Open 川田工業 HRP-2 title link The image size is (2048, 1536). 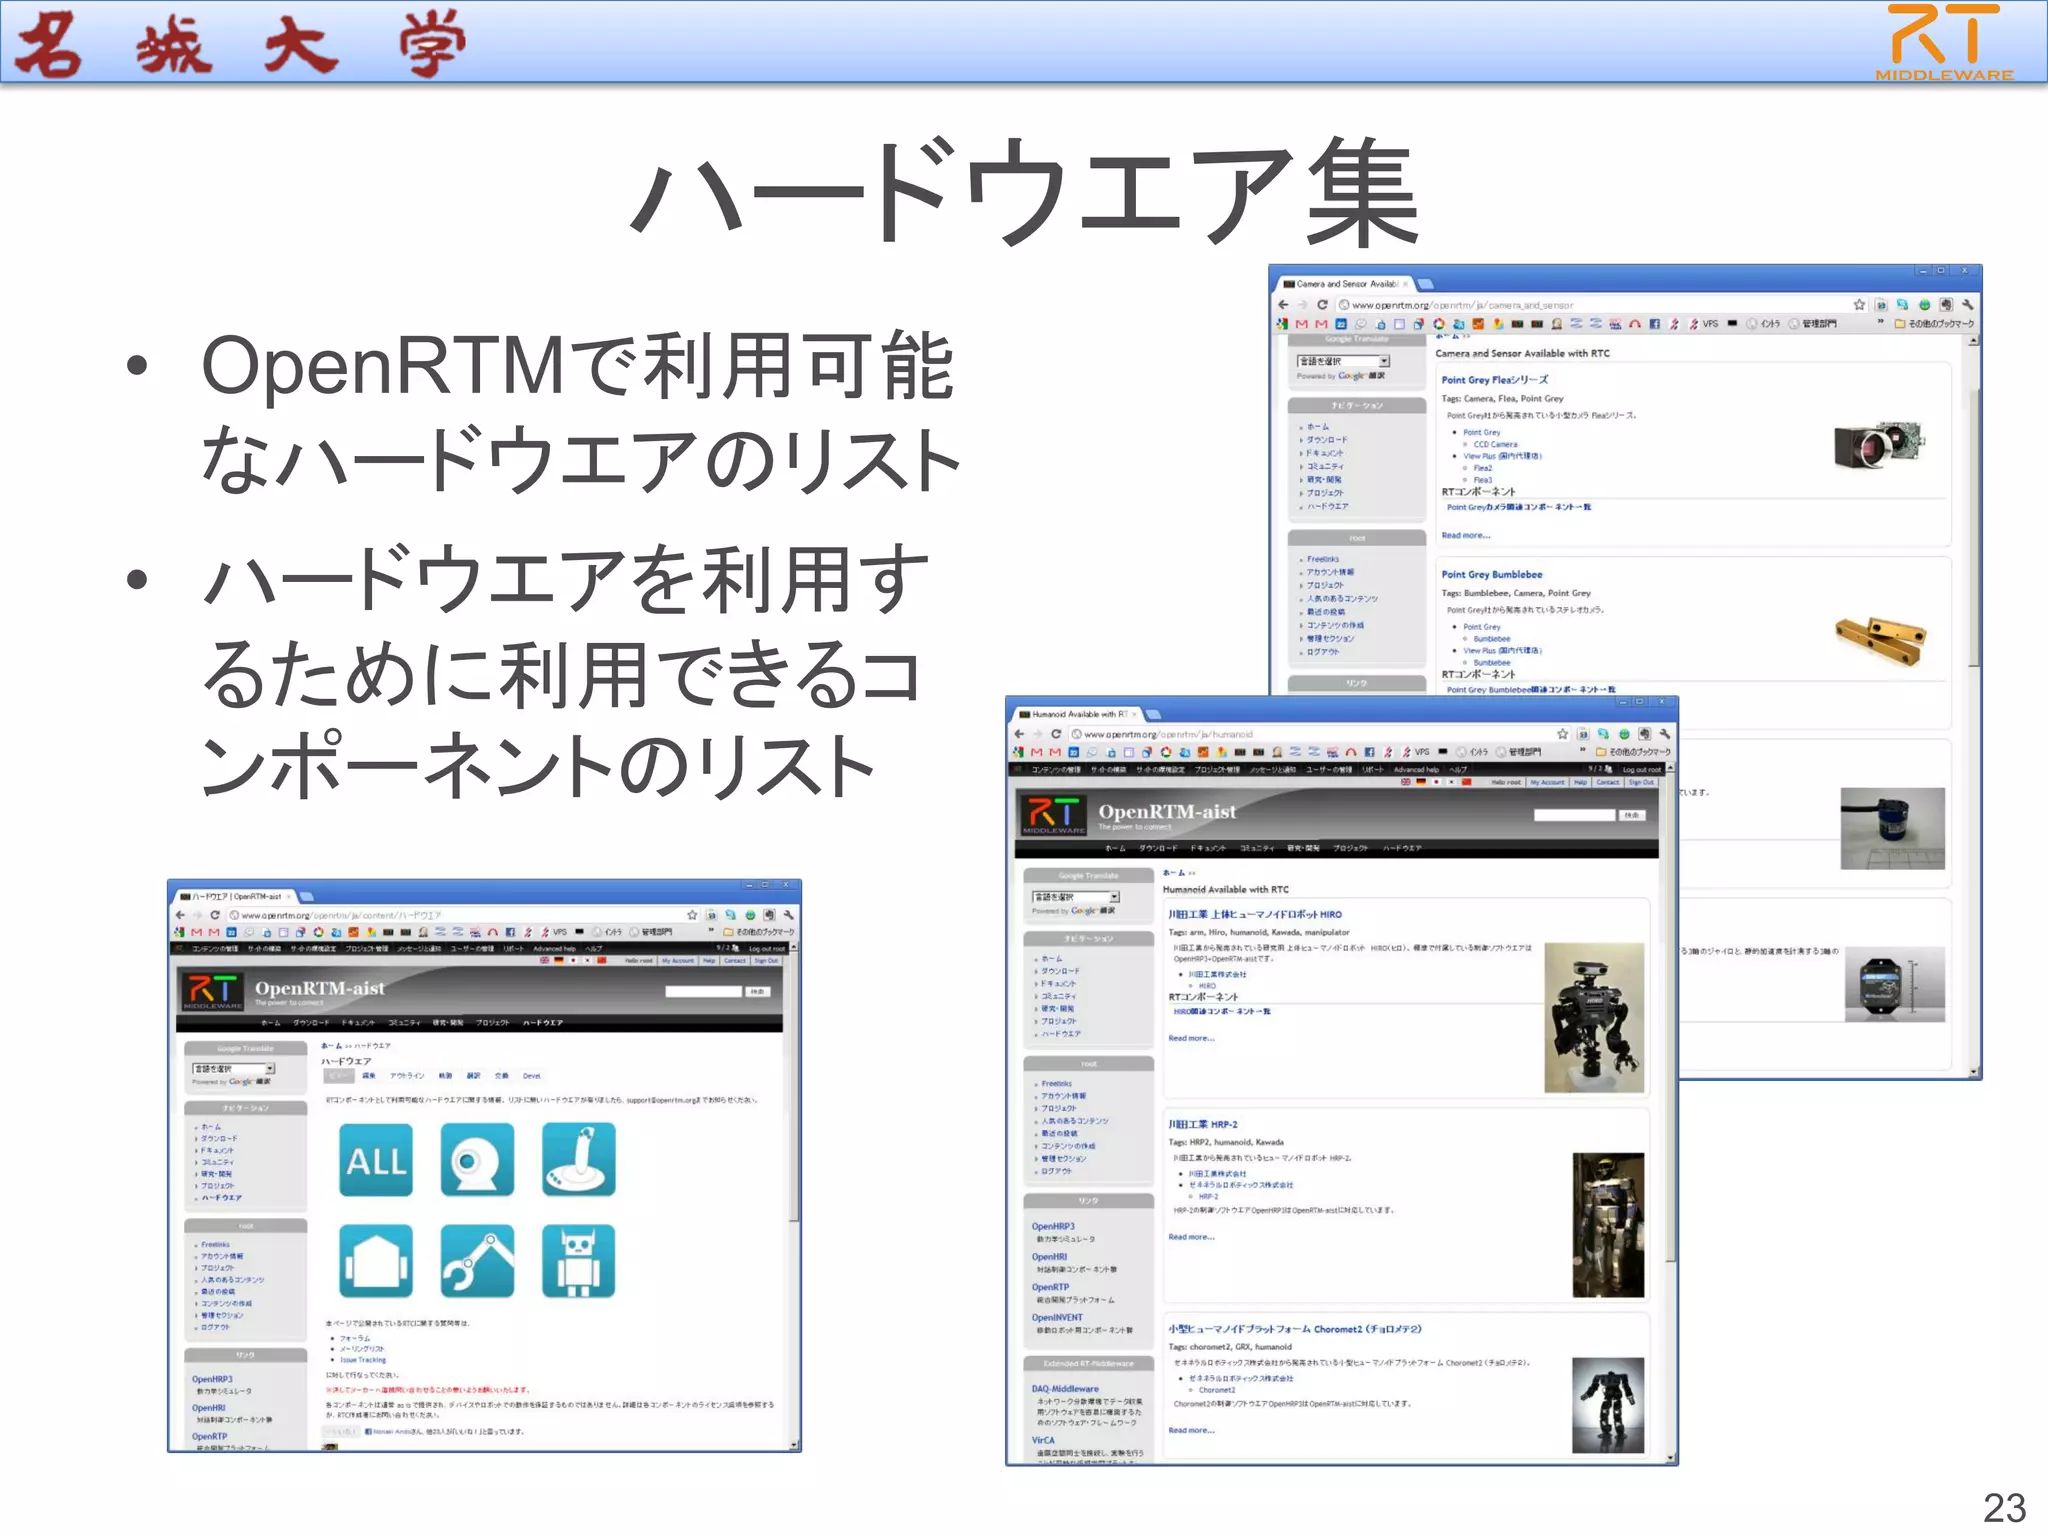tap(1203, 1124)
